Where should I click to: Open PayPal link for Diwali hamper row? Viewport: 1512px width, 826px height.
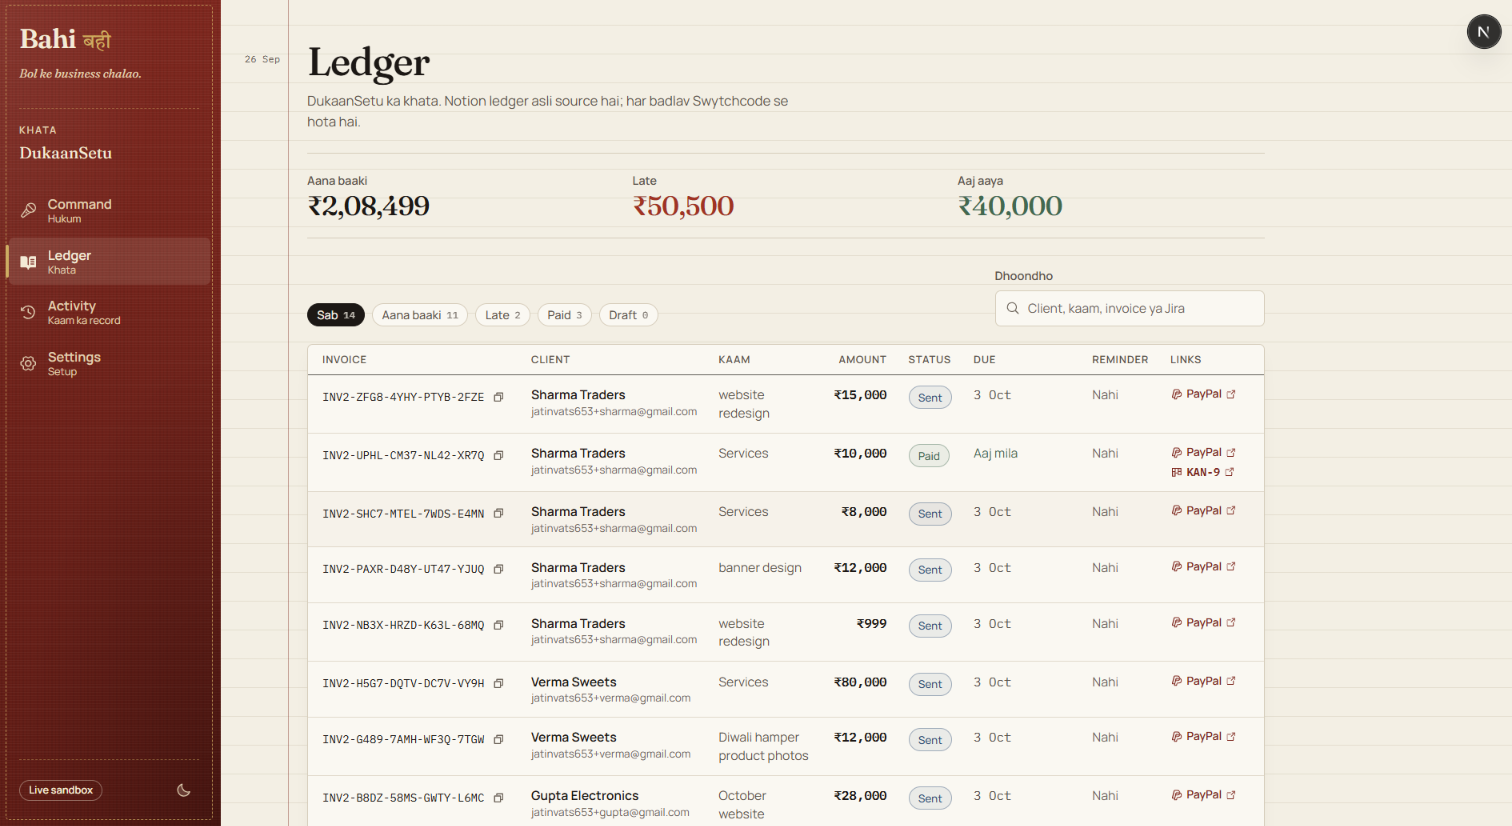point(1204,737)
